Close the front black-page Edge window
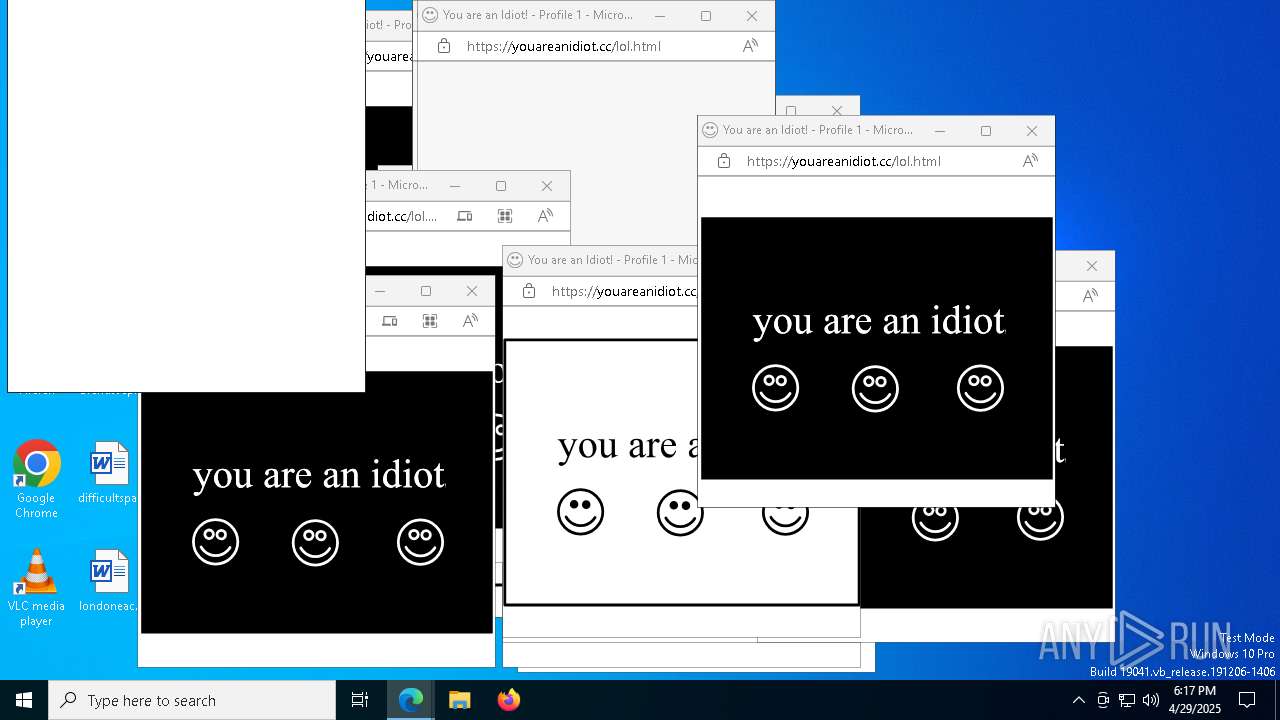 pyautogui.click(x=1031, y=130)
